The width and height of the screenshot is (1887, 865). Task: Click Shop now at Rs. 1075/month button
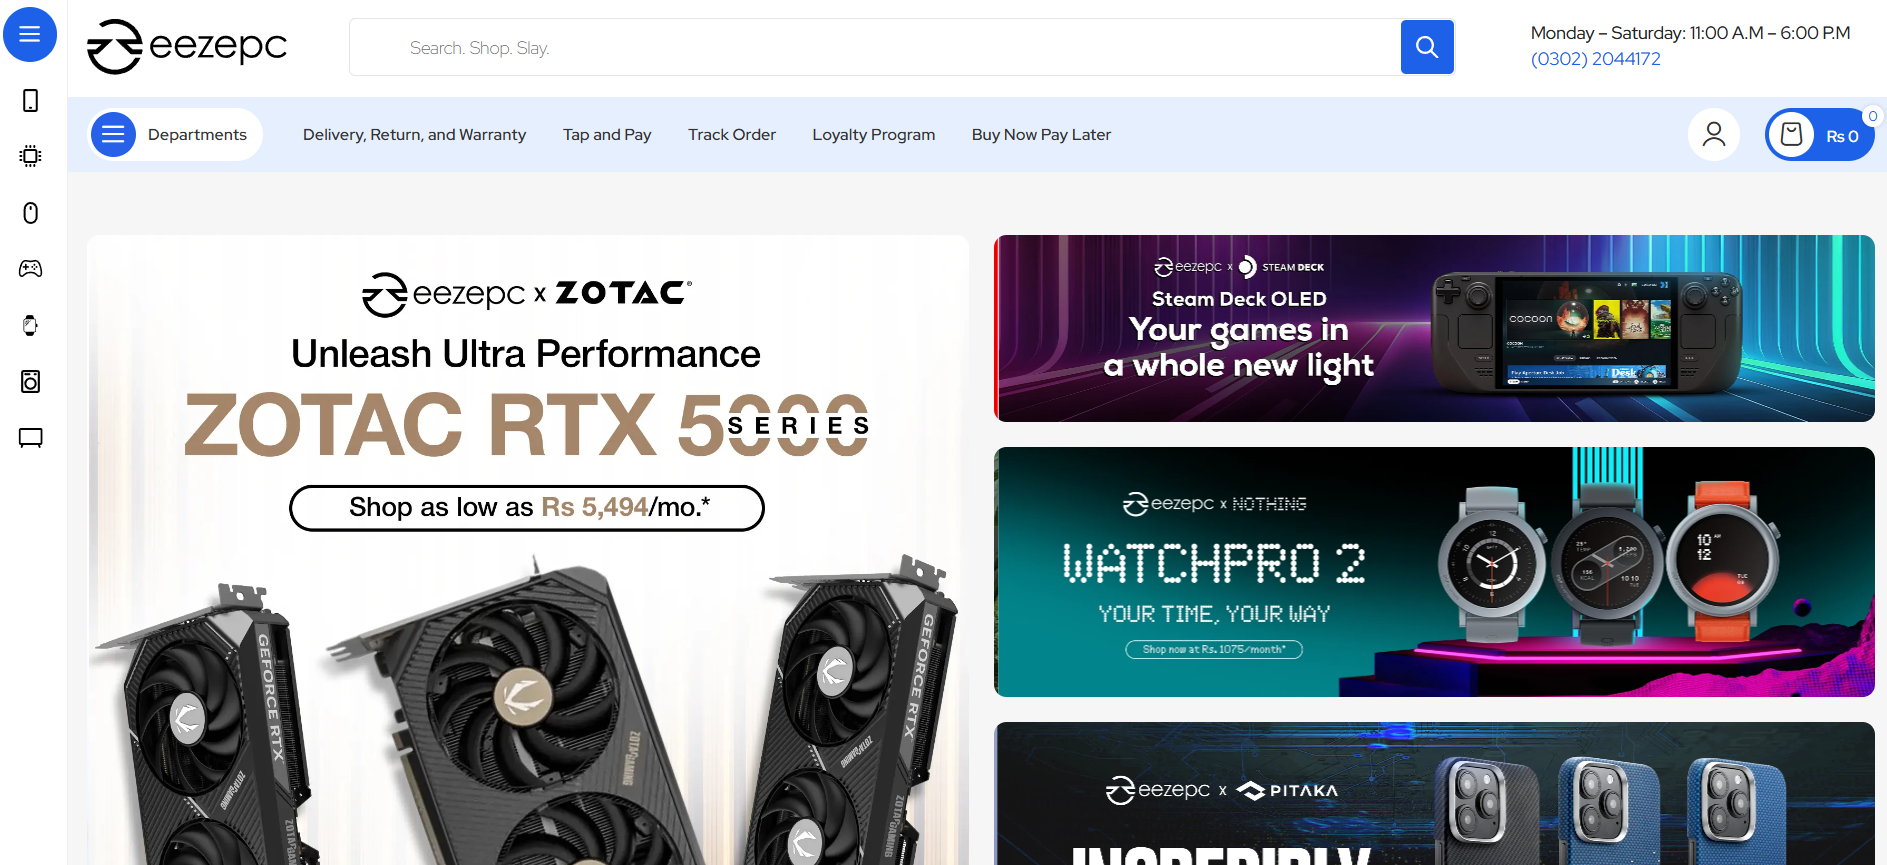click(x=1214, y=649)
